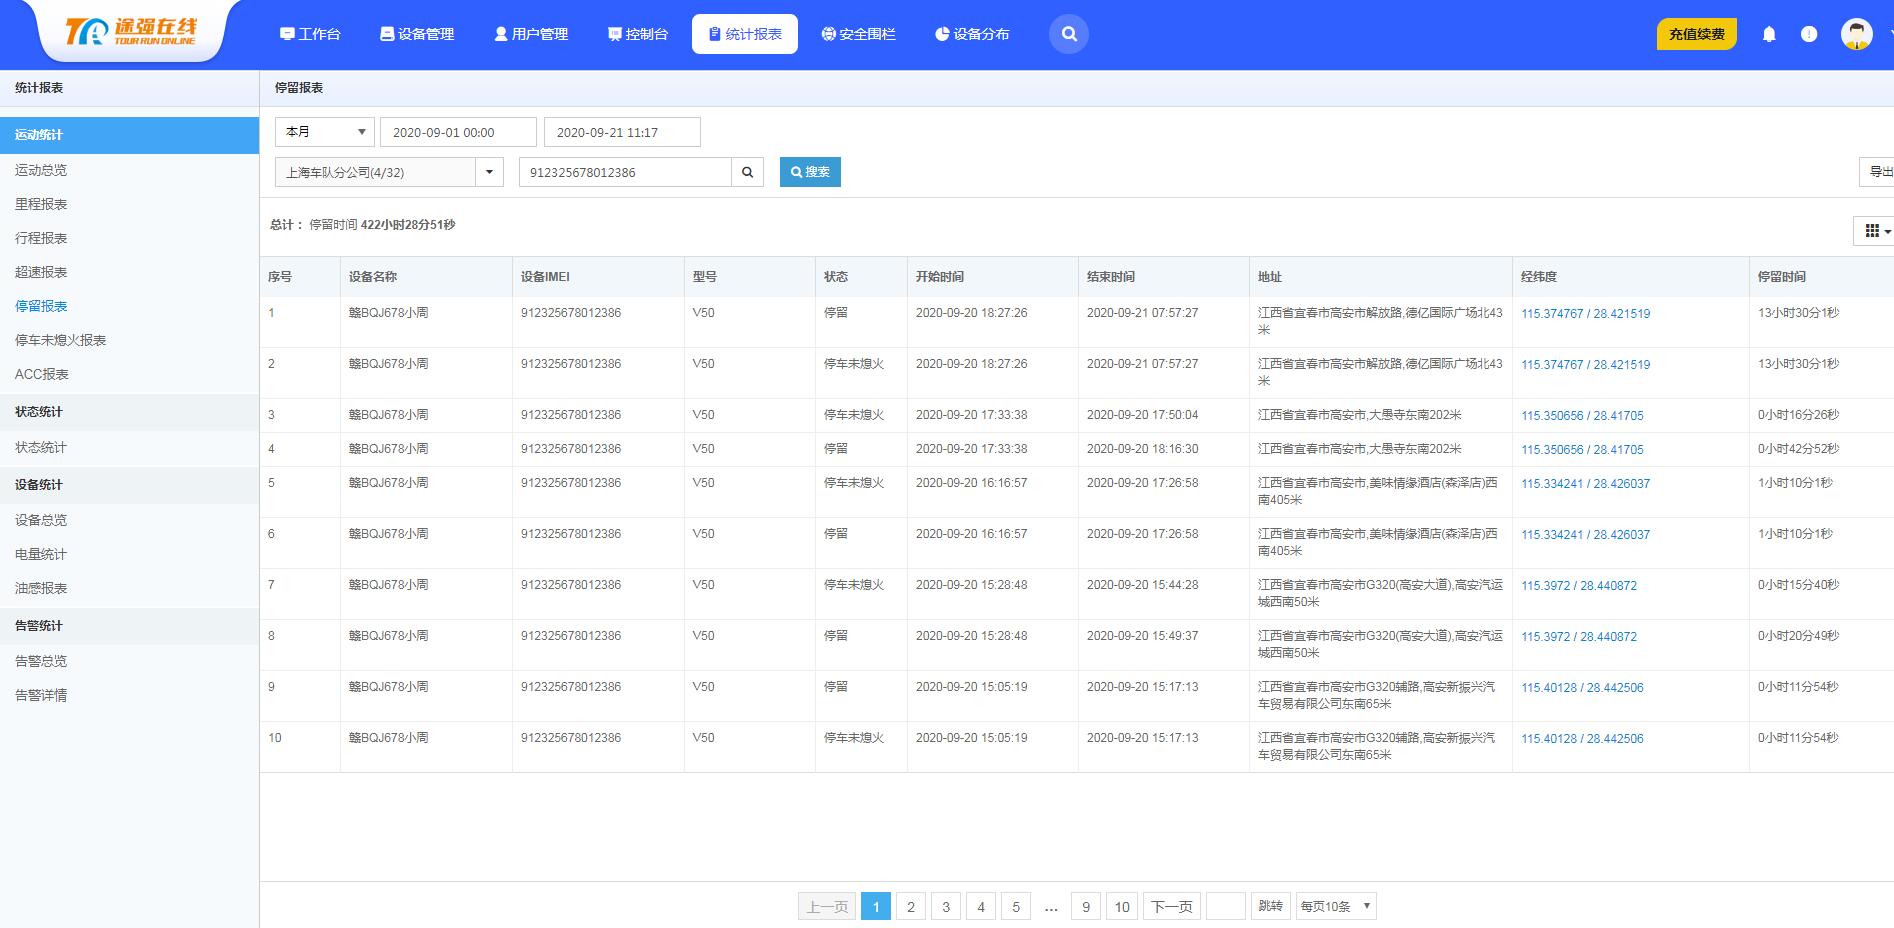This screenshot has width=1894, height=928.
Task: Open the 工作台 tab
Action: 310,34
